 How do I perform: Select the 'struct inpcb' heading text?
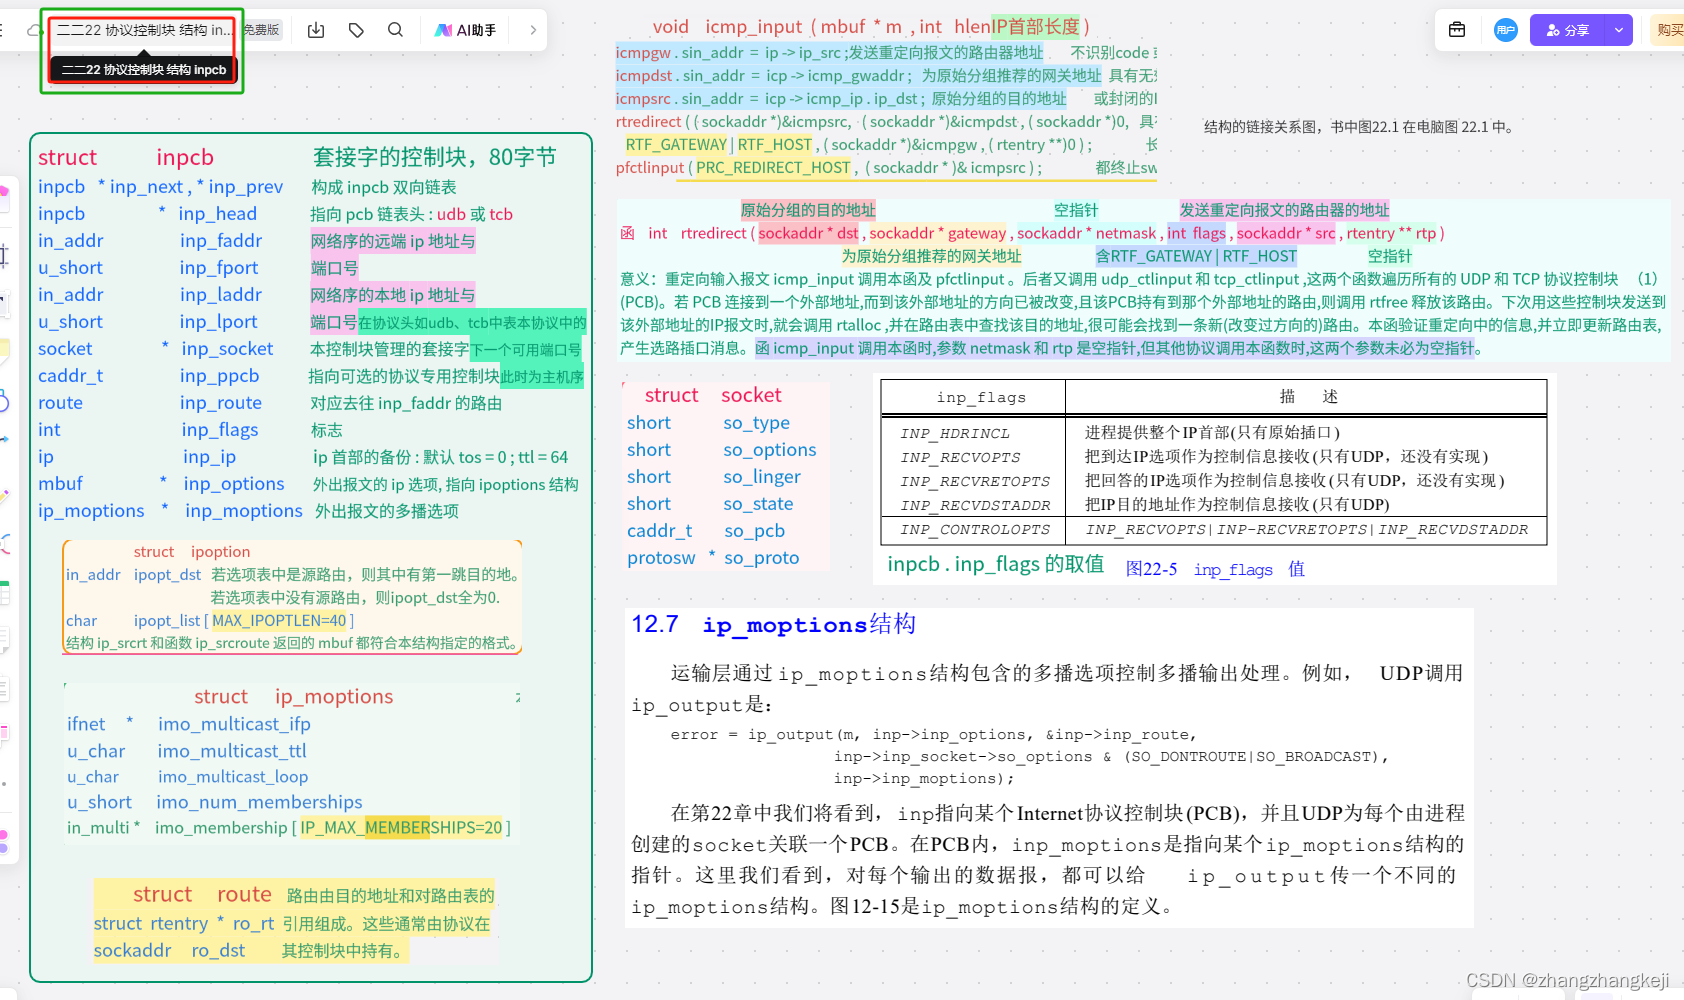point(126,157)
